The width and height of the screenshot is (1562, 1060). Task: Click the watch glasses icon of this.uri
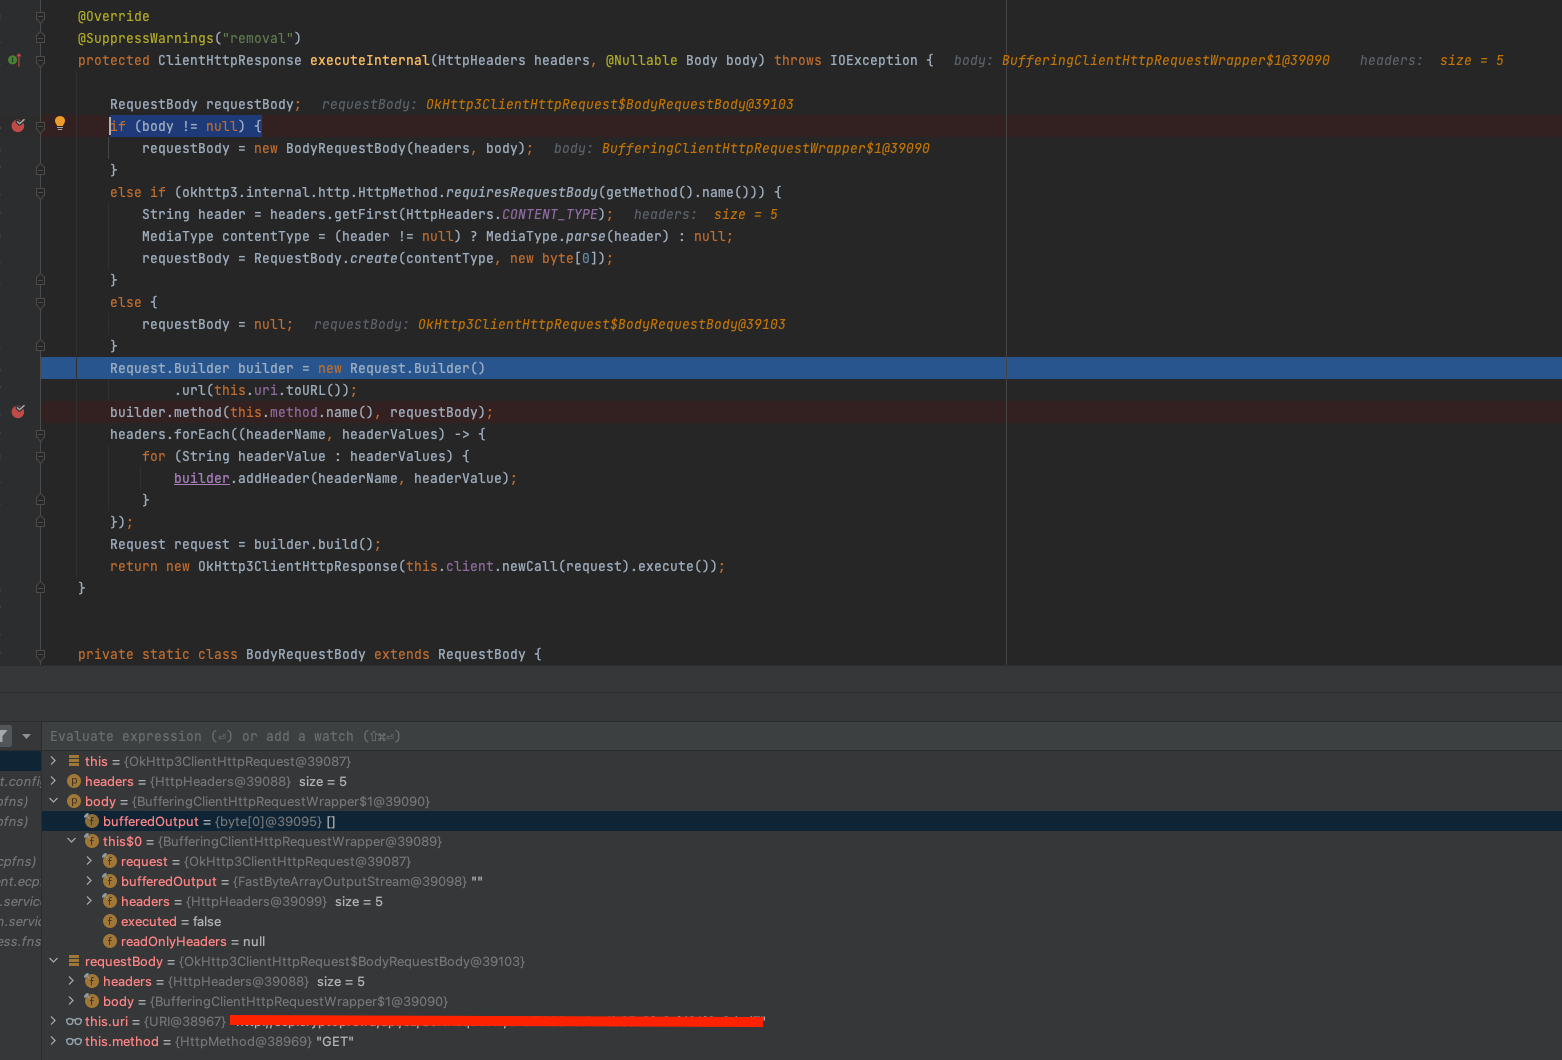click(74, 1021)
